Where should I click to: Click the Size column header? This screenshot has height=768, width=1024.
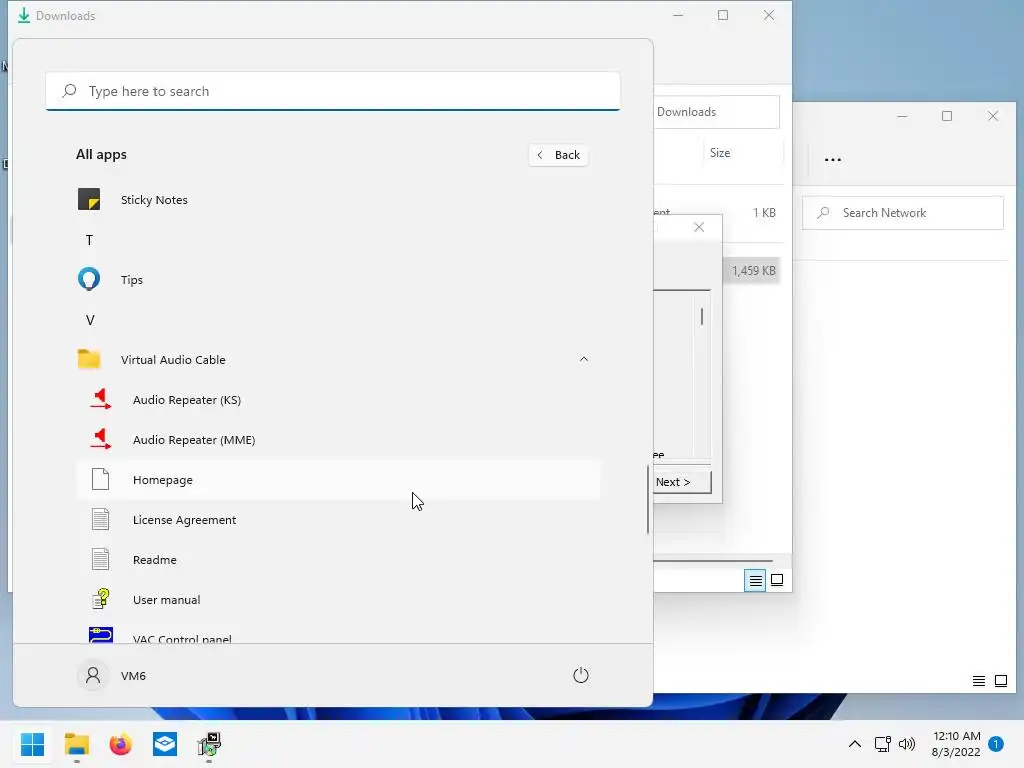(x=720, y=153)
